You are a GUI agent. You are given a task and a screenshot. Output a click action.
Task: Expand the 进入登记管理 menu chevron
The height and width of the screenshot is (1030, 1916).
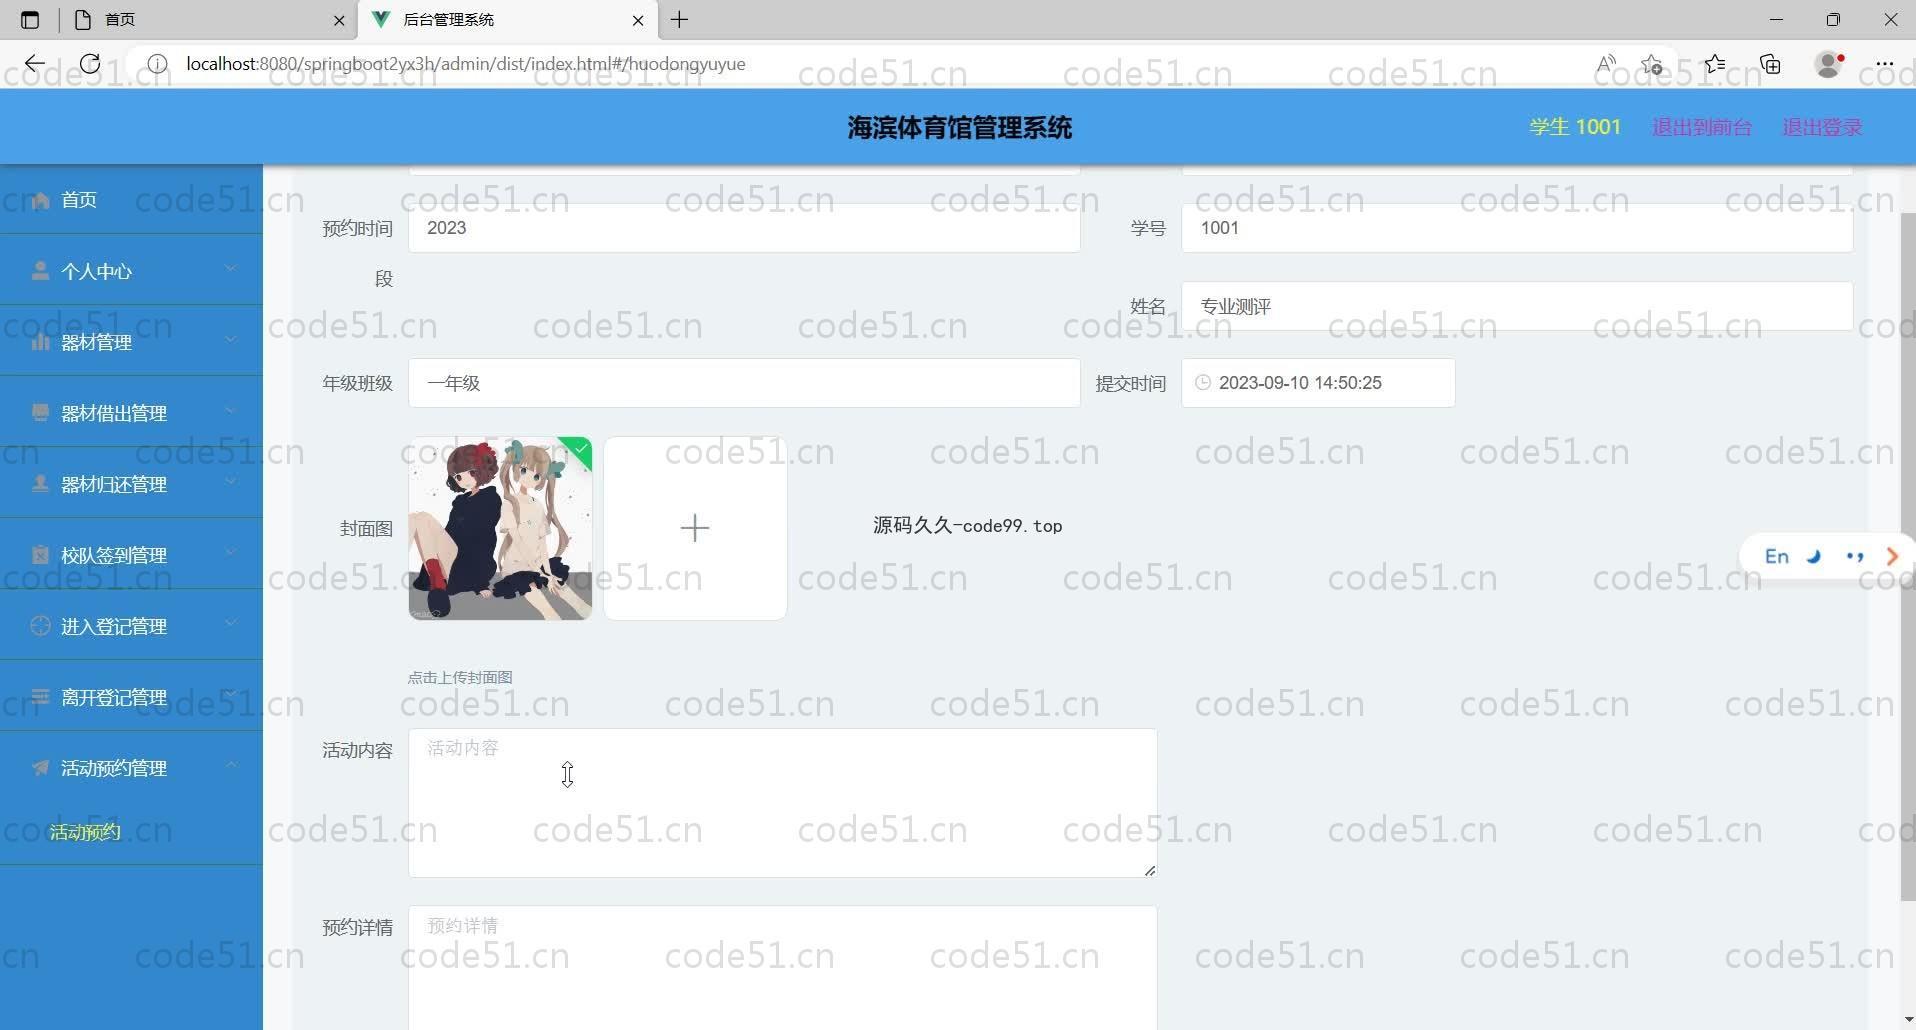tap(231, 623)
